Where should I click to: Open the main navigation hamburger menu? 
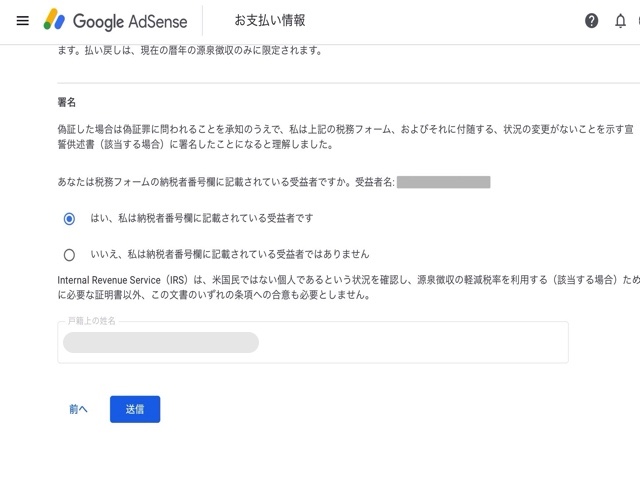coord(22,20)
